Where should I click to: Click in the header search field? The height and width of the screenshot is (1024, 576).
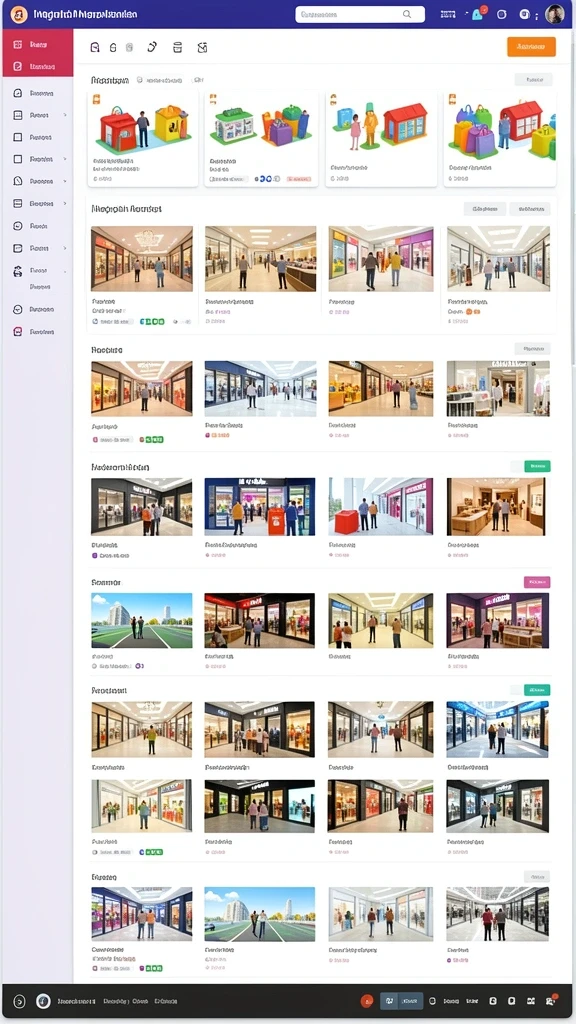coord(360,14)
